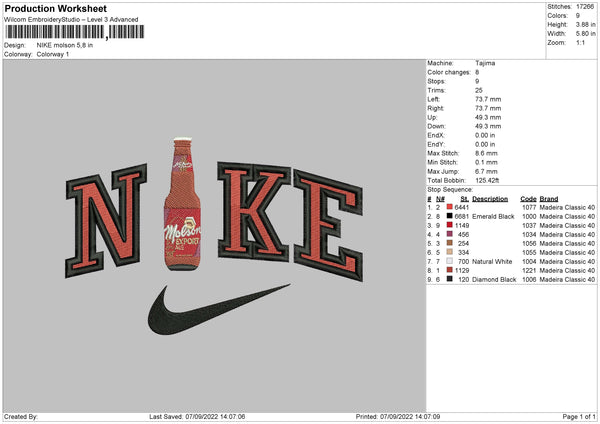Image resolution: width=600 pixels, height=424 pixels.
Task: Select the brown swatch beside 254
Action: (450, 243)
